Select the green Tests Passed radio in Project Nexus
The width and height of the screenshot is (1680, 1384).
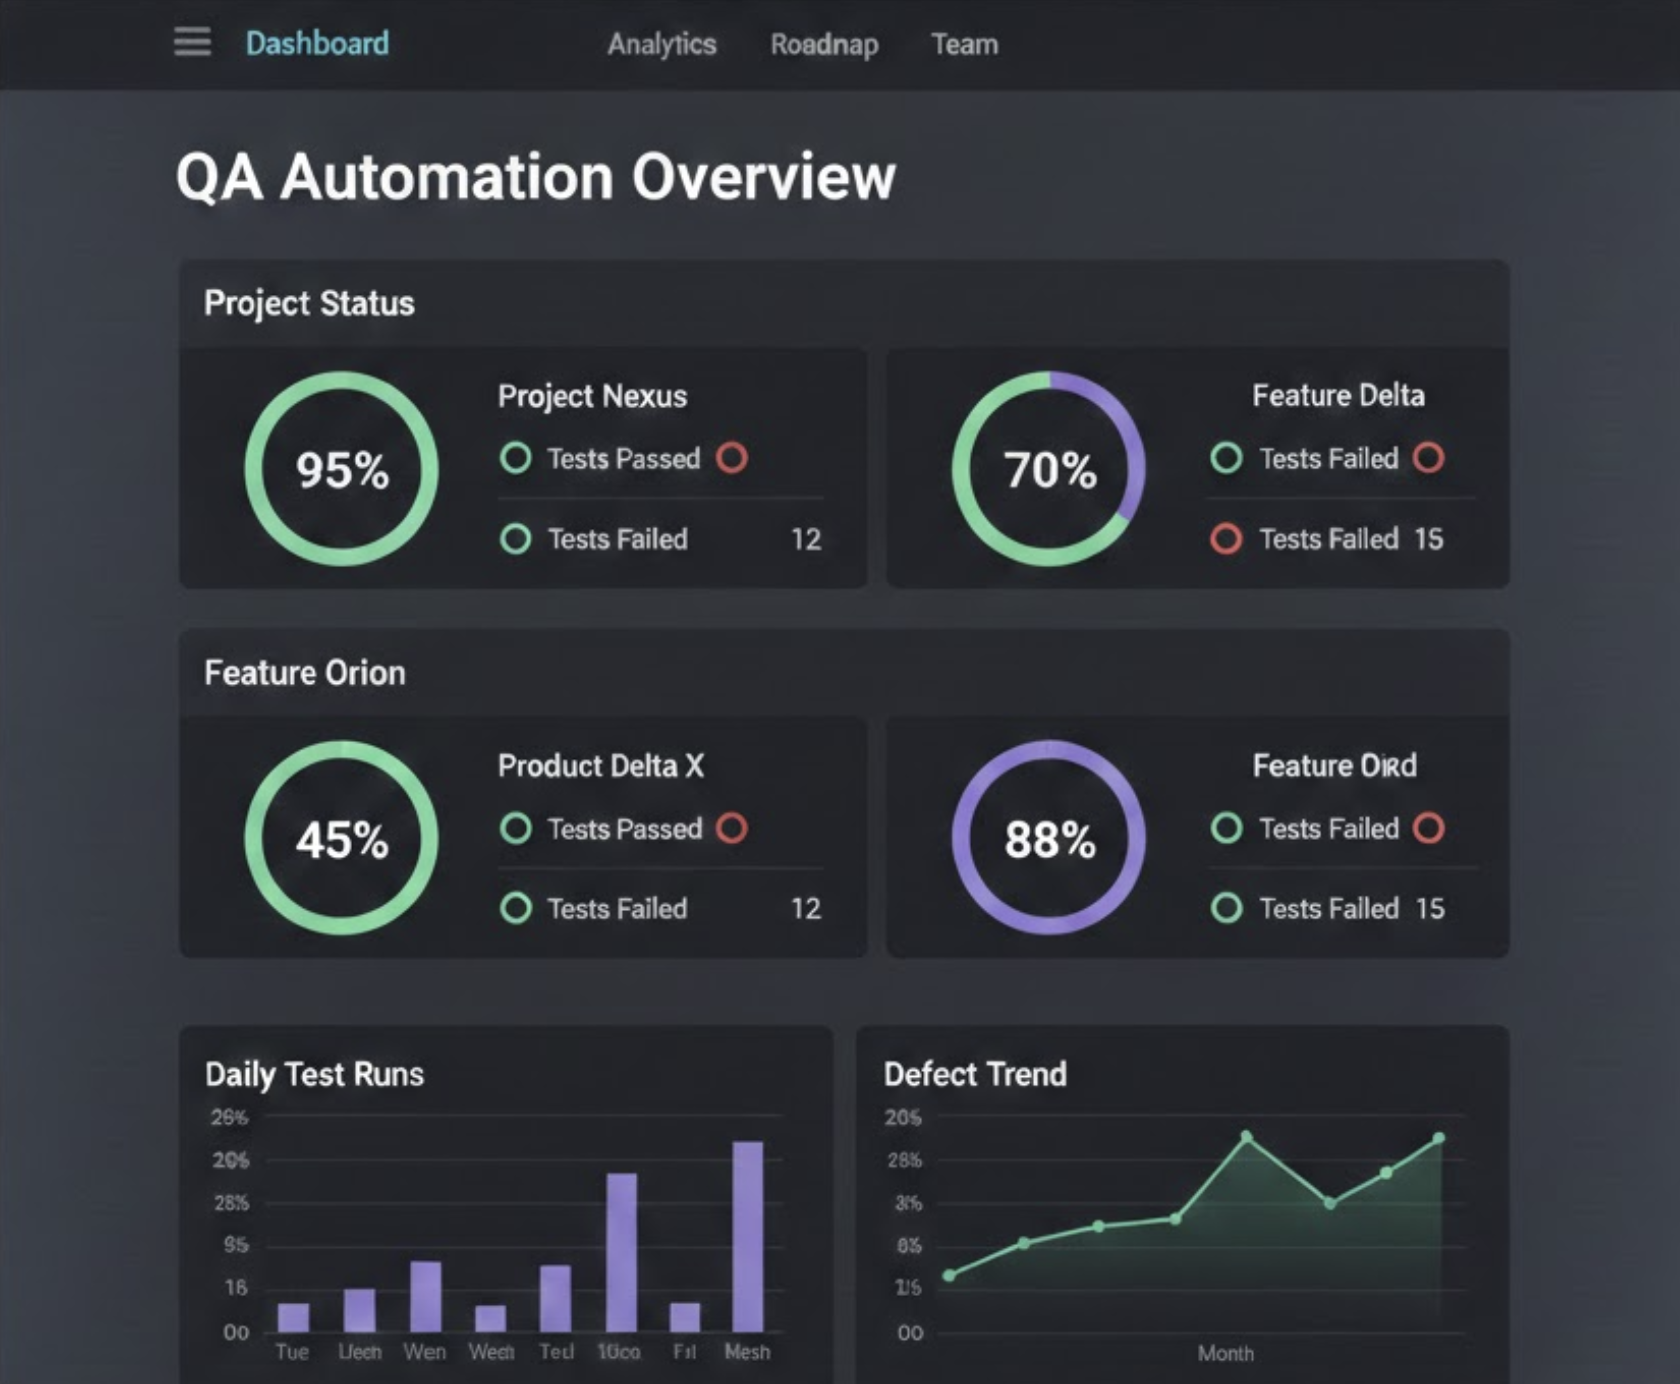click(516, 458)
